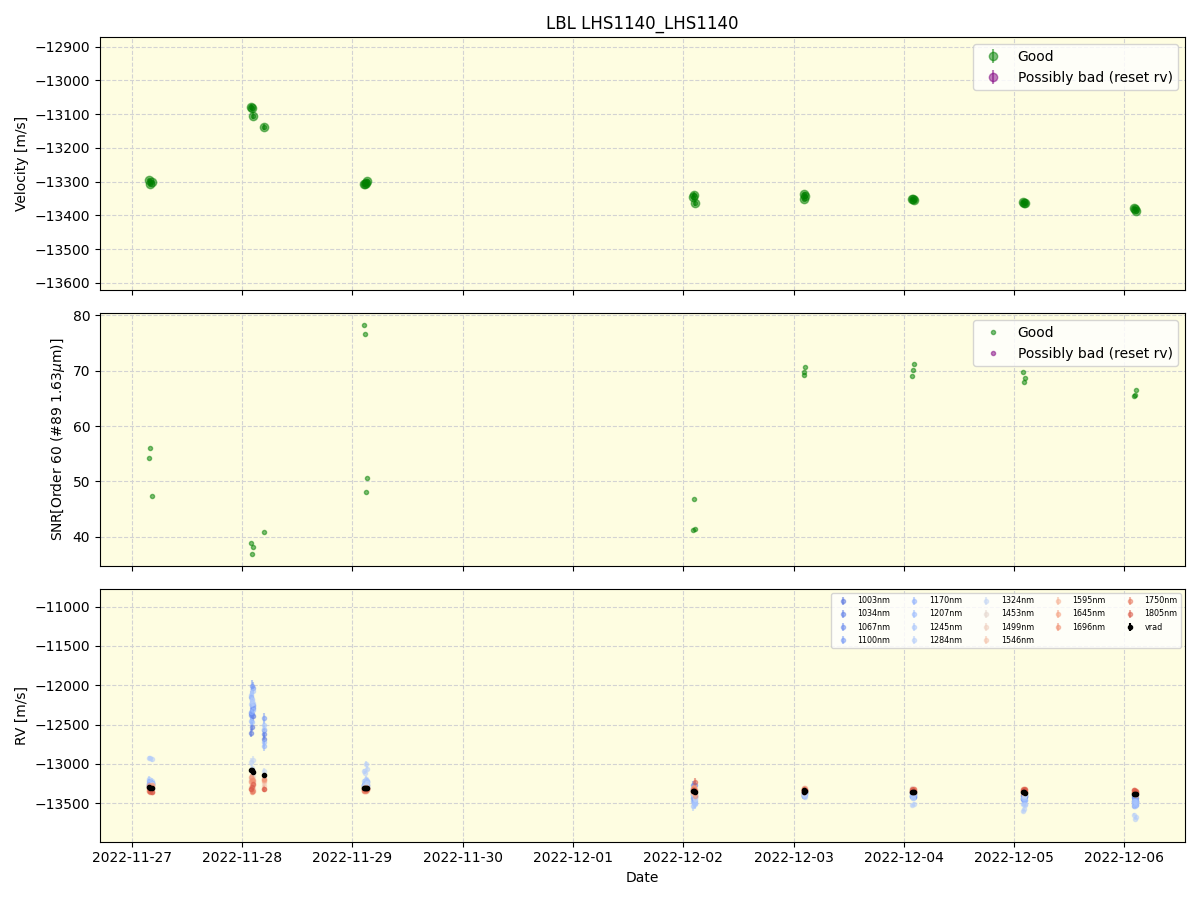Click the 2022-12-02 date tick label

pyautogui.click(x=683, y=856)
